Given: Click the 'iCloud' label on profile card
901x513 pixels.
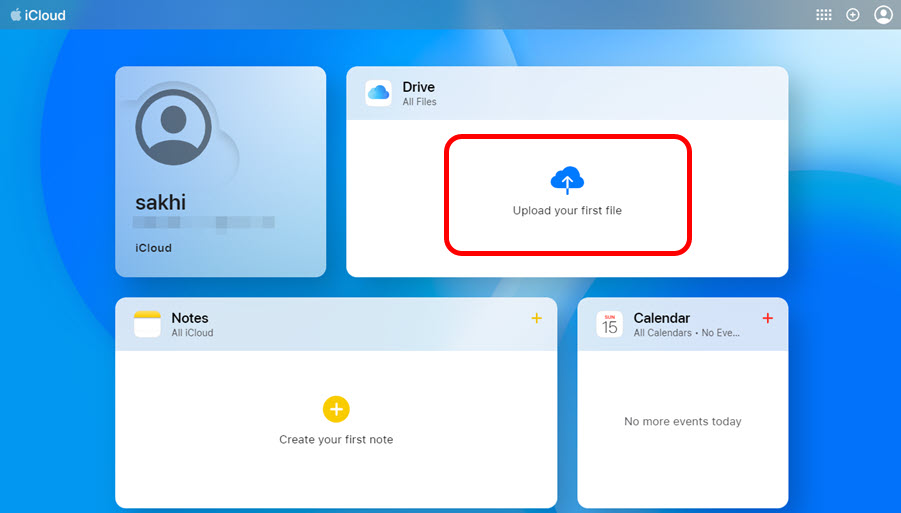Looking at the screenshot, I should [153, 248].
